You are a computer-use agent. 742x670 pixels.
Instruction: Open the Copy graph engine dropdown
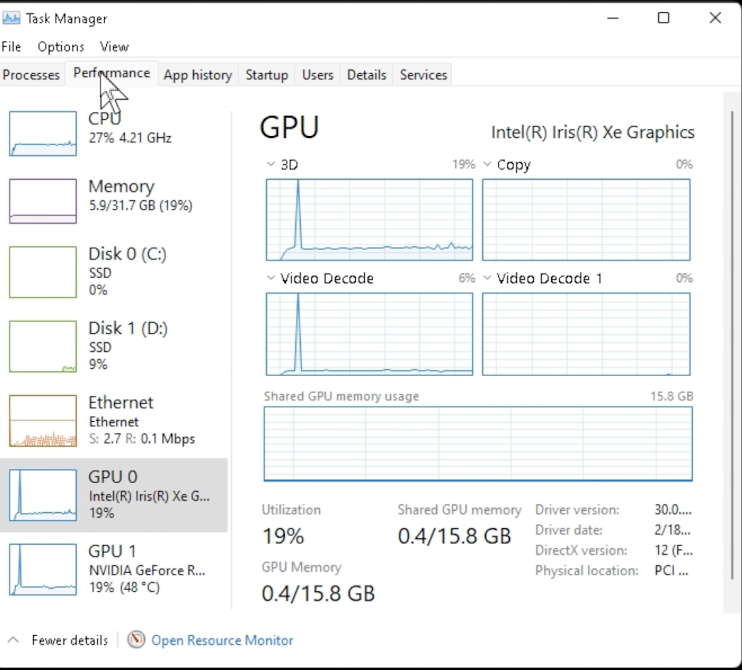coord(487,164)
